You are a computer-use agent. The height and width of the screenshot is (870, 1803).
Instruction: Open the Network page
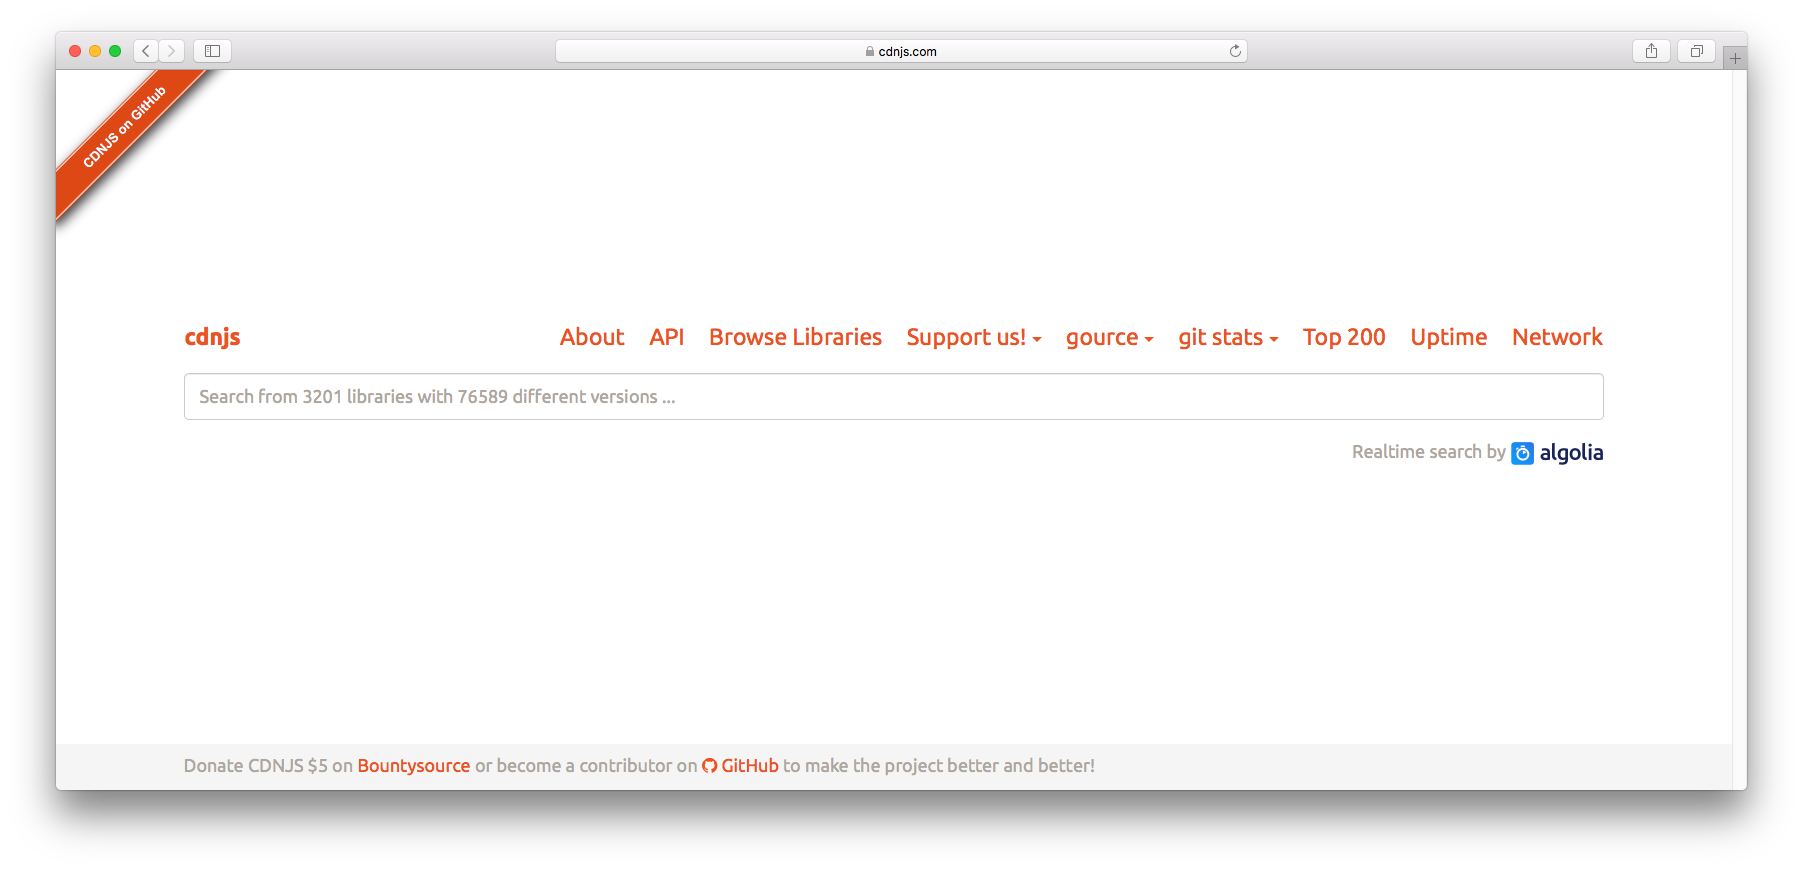[x=1557, y=337]
